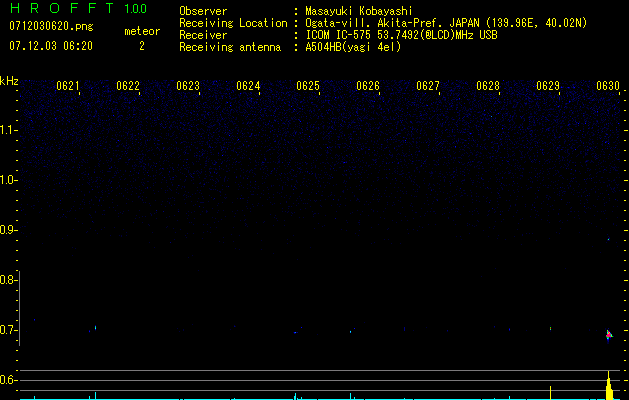
Task: Click the 1.1 kHz axis label
Action: (7, 130)
